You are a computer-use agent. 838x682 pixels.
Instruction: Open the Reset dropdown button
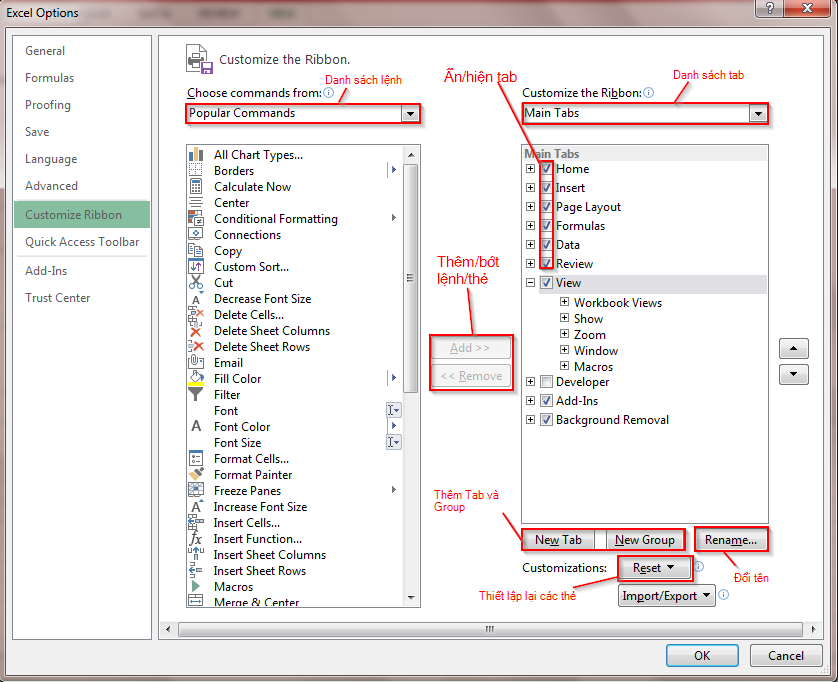tap(654, 568)
